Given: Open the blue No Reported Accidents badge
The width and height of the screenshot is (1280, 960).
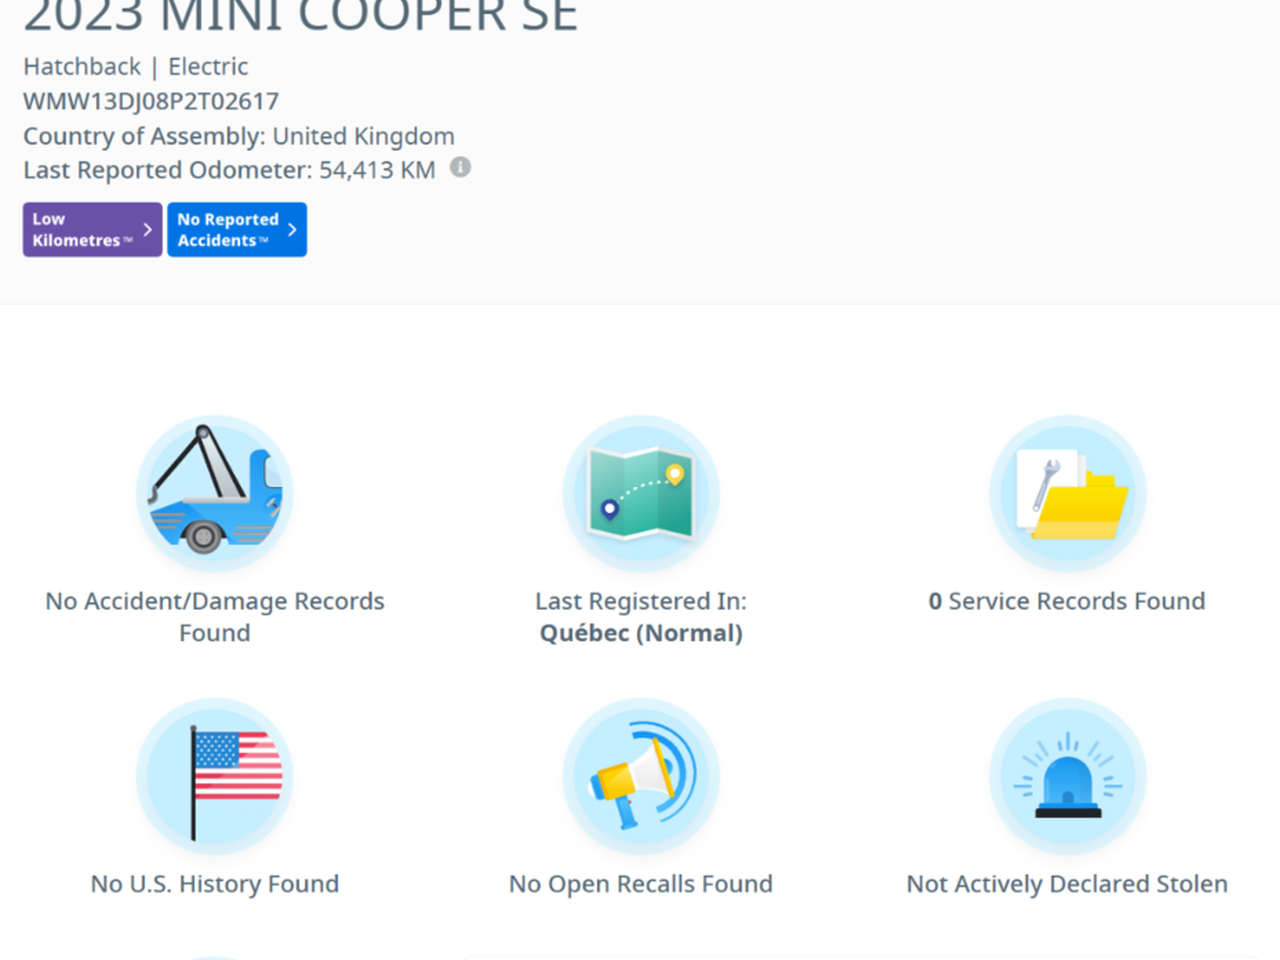Looking at the screenshot, I should [x=227, y=230].
